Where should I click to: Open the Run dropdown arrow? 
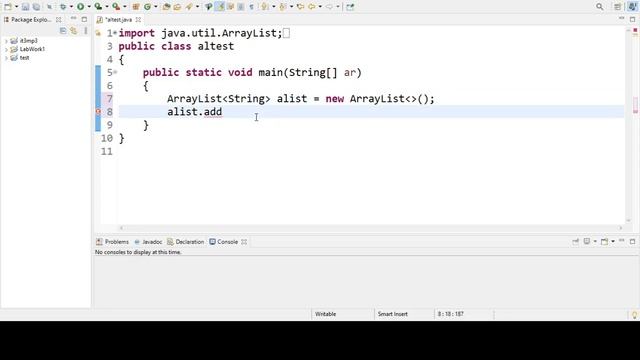coord(89,7)
